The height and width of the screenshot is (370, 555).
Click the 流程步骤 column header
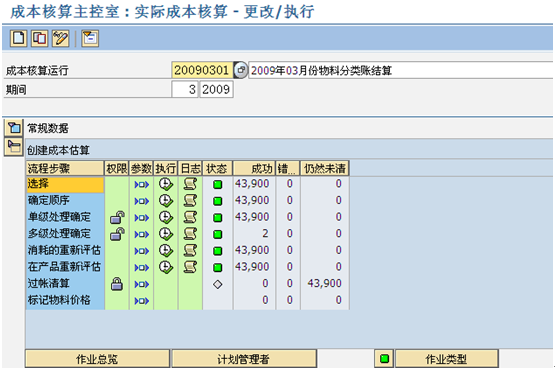(65, 169)
